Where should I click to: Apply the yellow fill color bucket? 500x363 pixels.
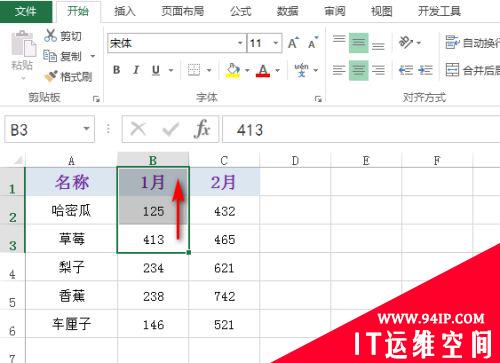click(x=233, y=70)
